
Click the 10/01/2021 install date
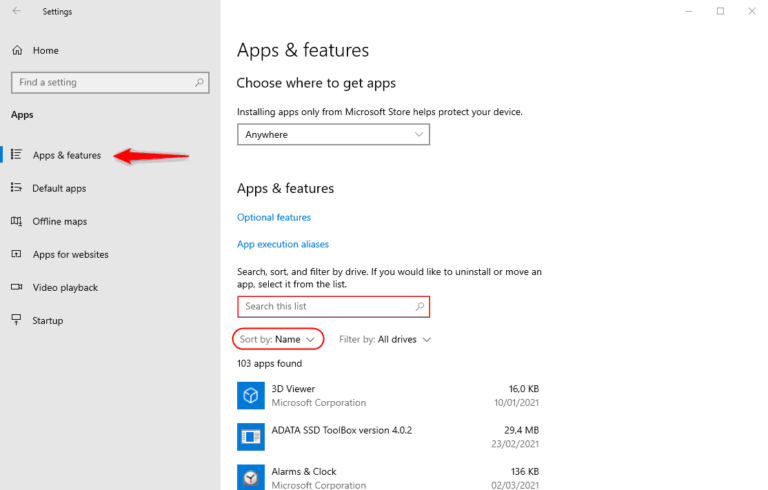click(516, 403)
